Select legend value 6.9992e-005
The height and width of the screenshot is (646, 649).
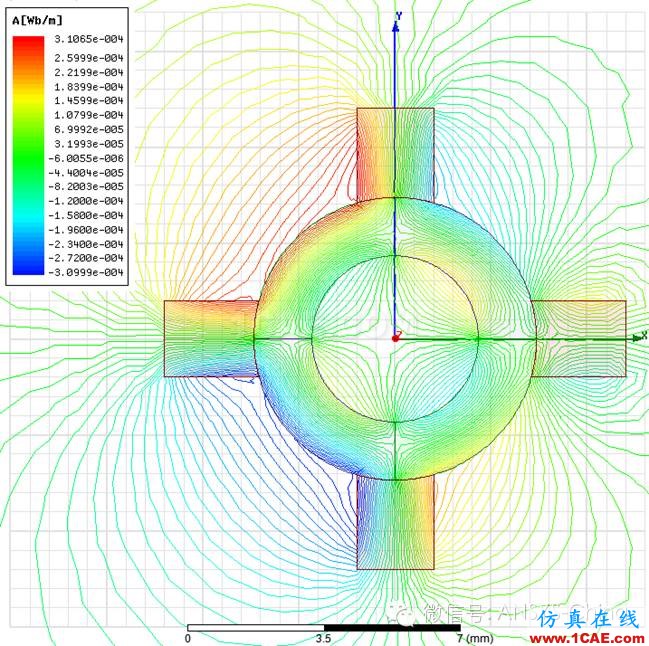coord(89,130)
